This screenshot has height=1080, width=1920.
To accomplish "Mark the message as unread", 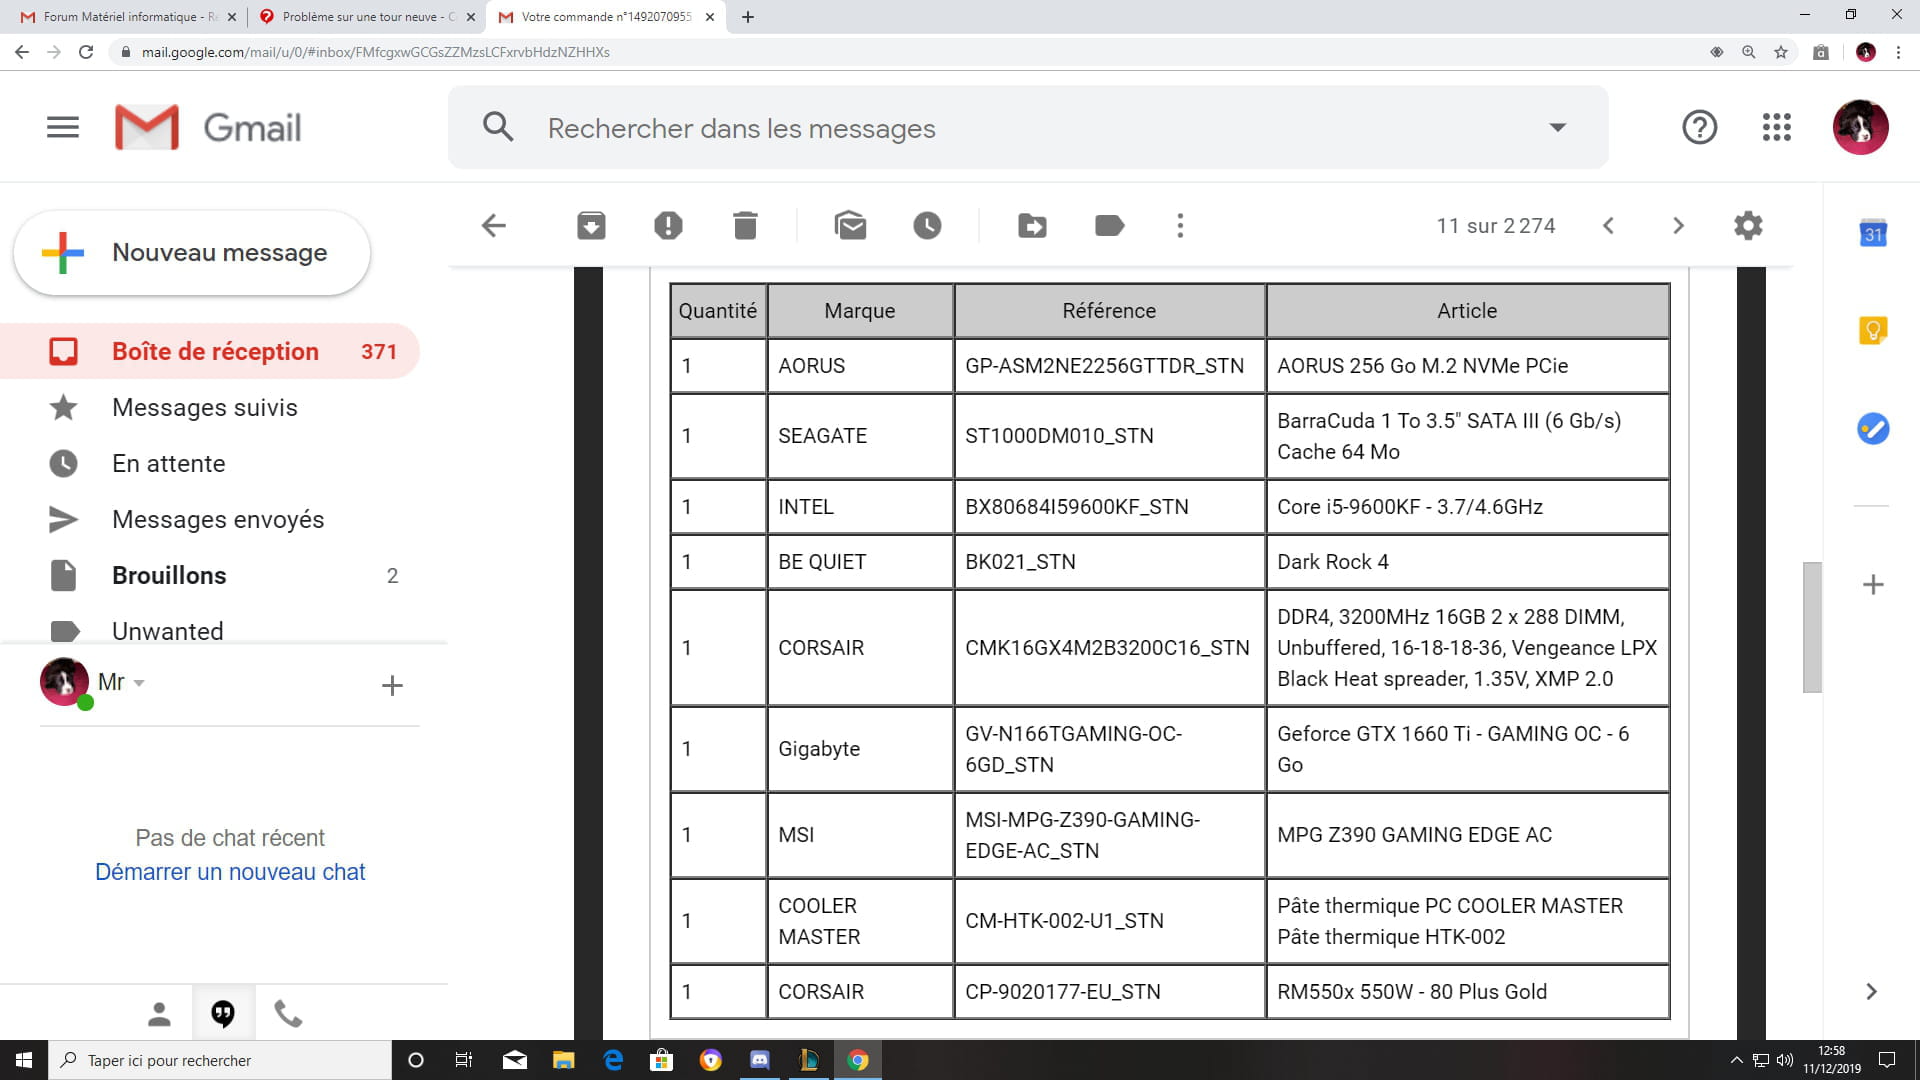I will (850, 226).
